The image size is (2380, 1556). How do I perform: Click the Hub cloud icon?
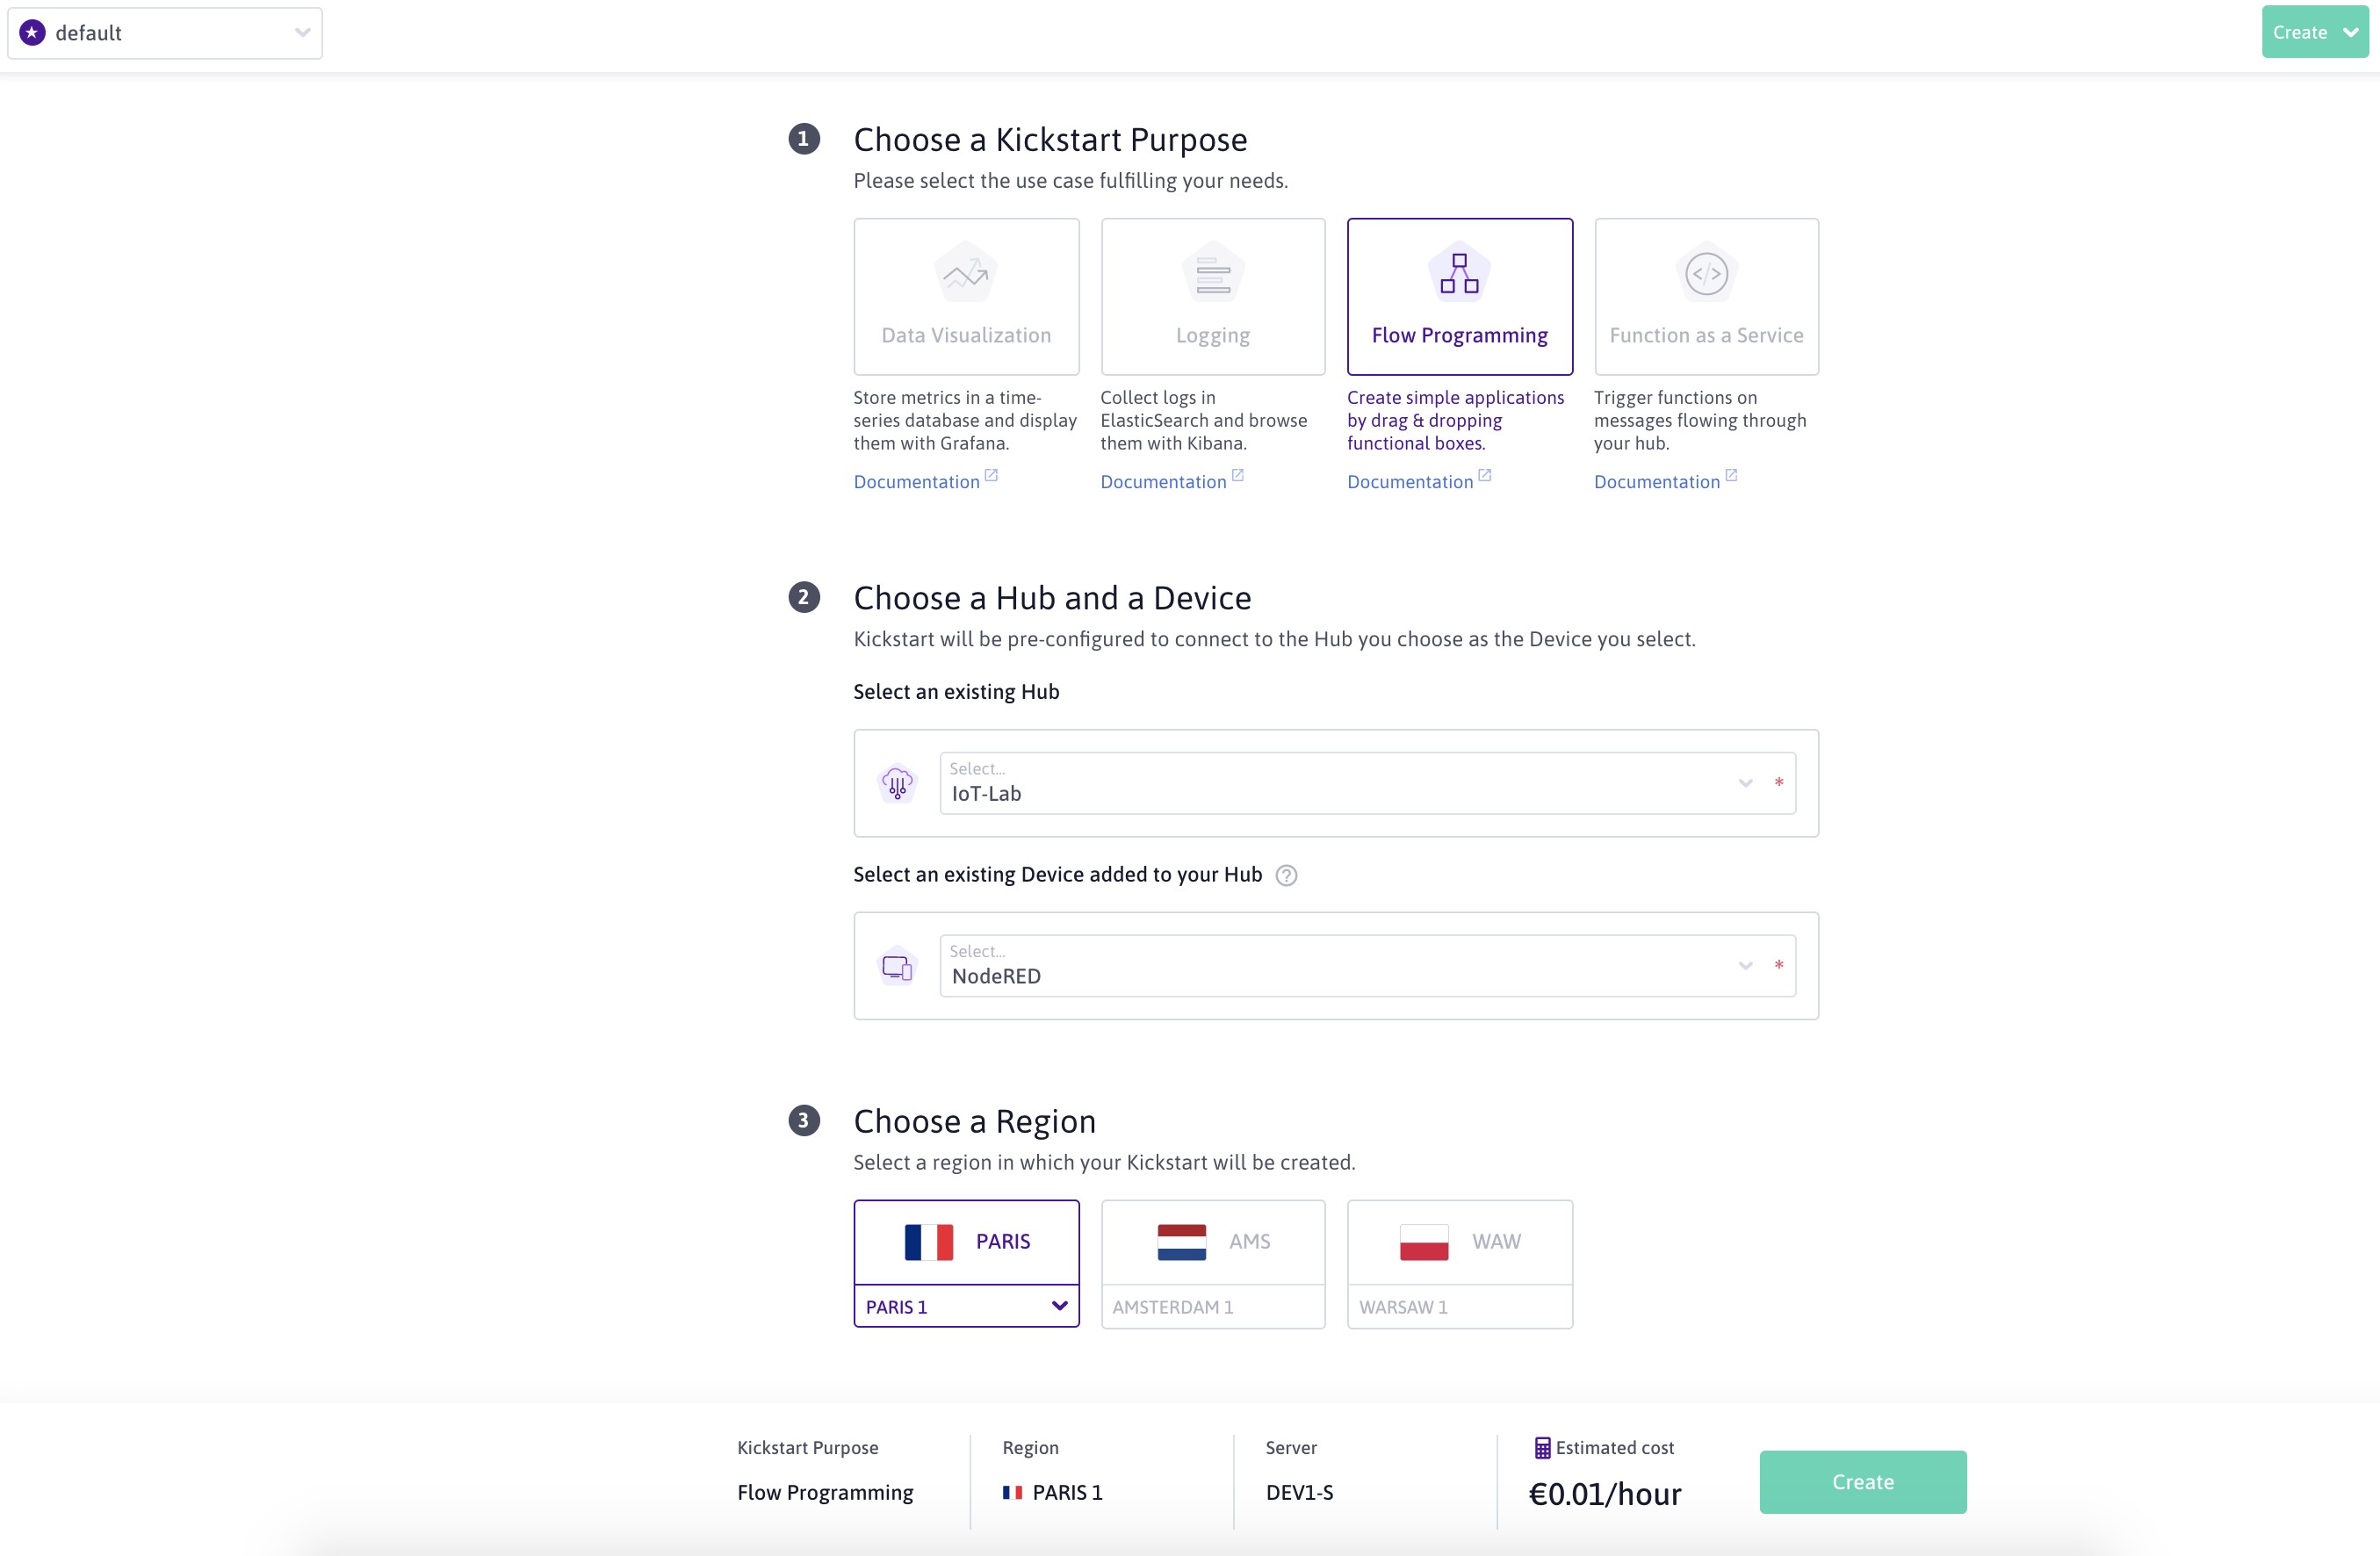[897, 783]
